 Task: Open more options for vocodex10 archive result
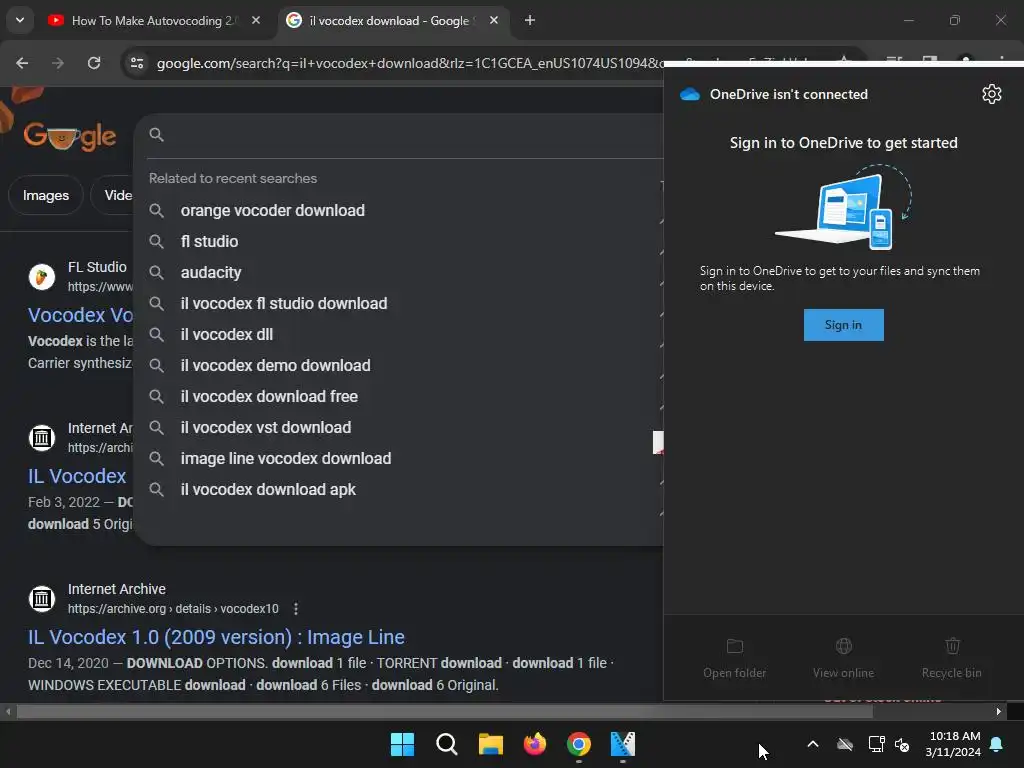click(296, 609)
